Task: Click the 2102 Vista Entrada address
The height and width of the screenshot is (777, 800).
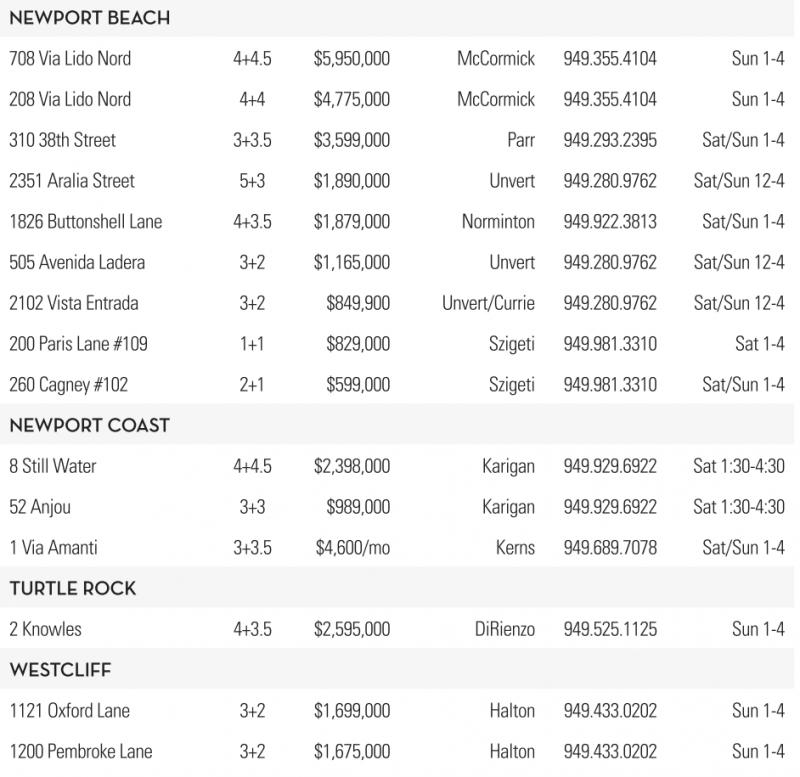Action: coord(73,303)
